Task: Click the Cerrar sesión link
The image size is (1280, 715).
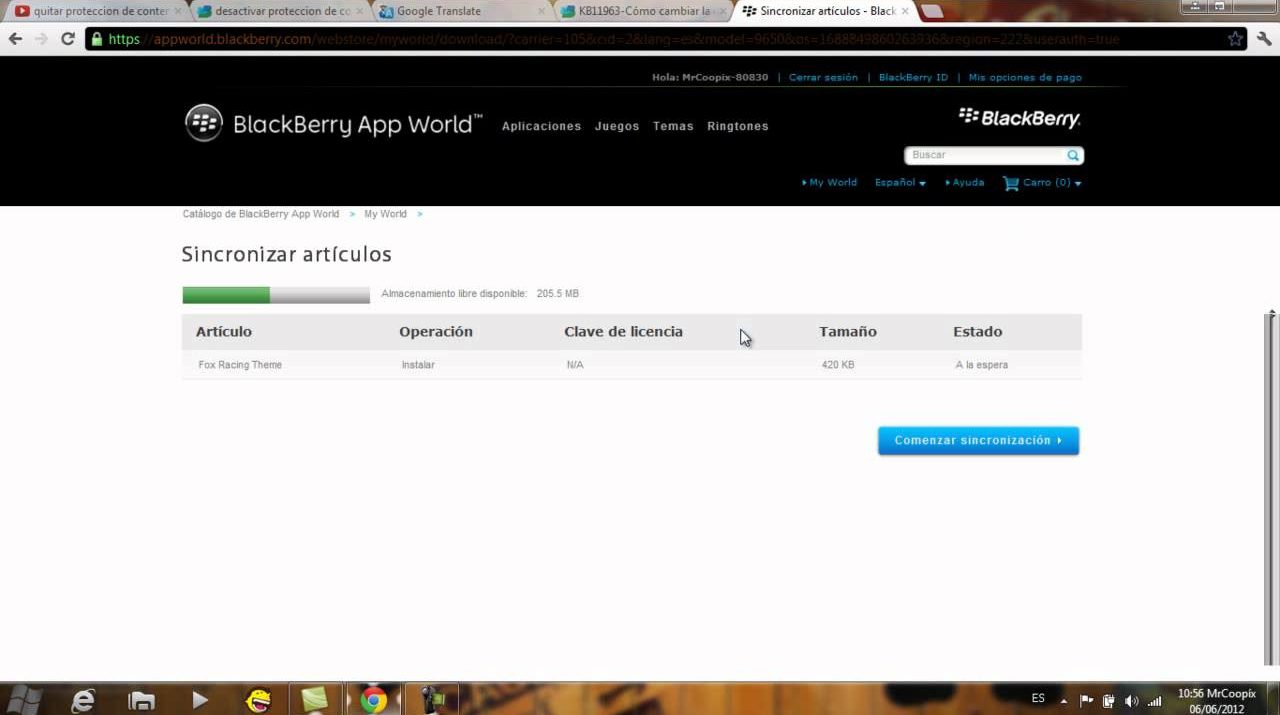Action: [823, 77]
